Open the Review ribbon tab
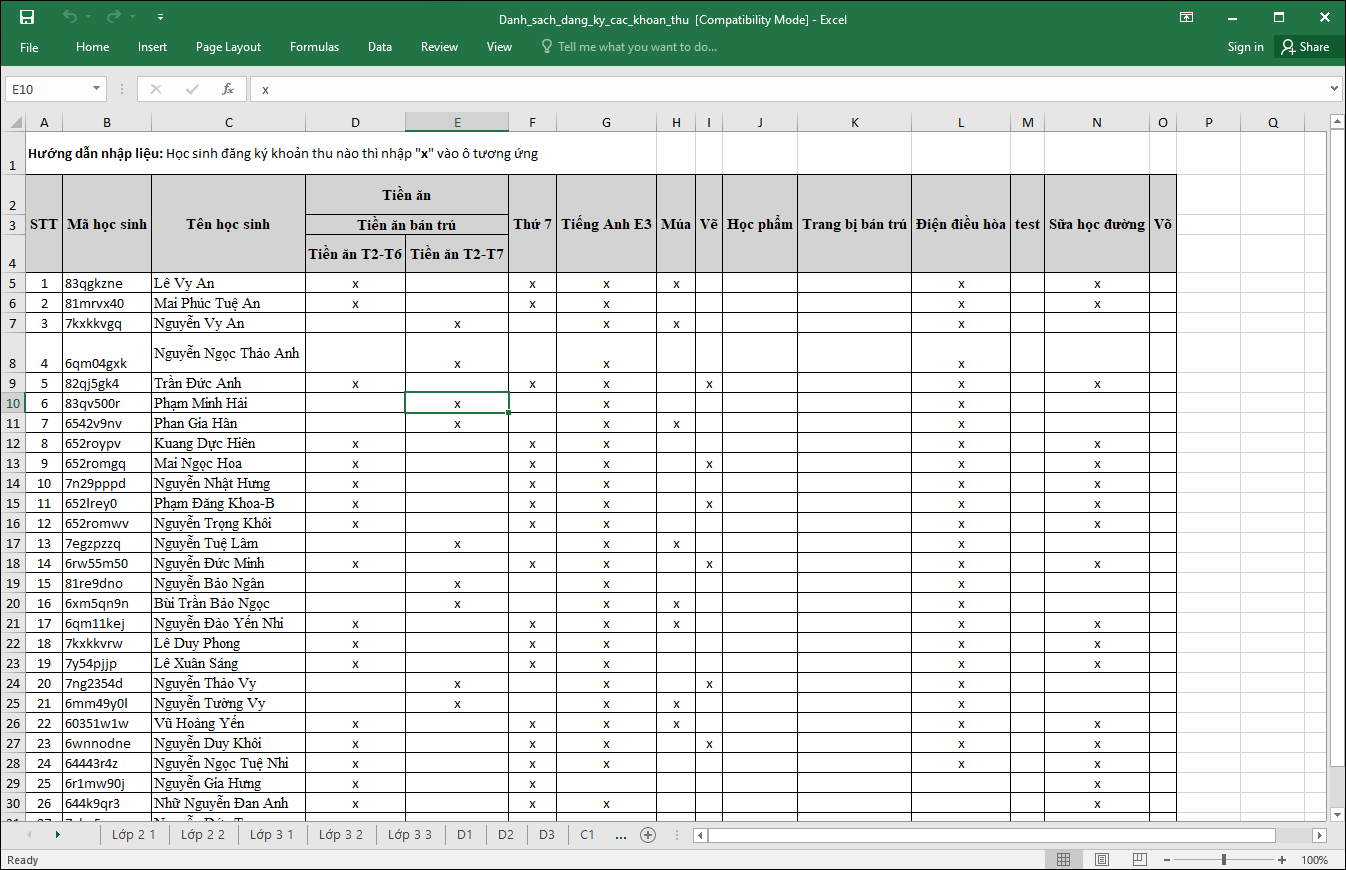This screenshot has width=1346, height=870. coord(439,47)
